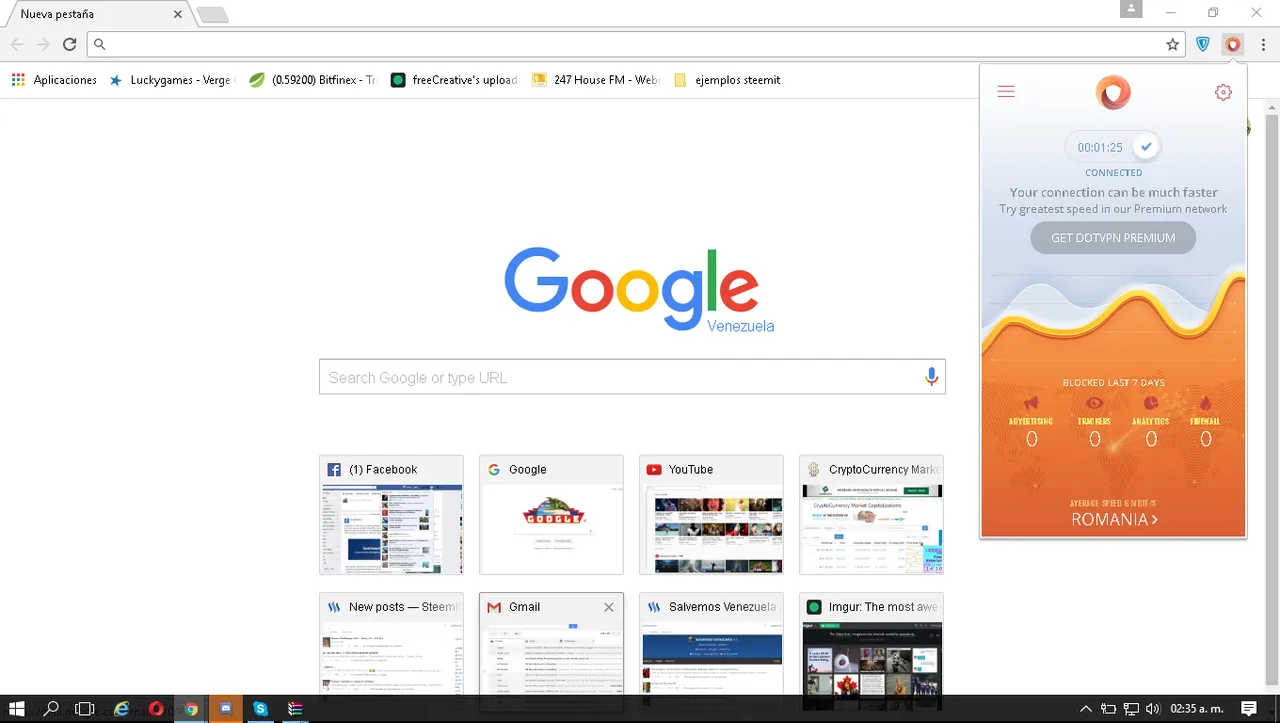The image size is (1280, 723).
Task: Open the ejemplos steemit bookmarks folder
Action: (727, 80)
